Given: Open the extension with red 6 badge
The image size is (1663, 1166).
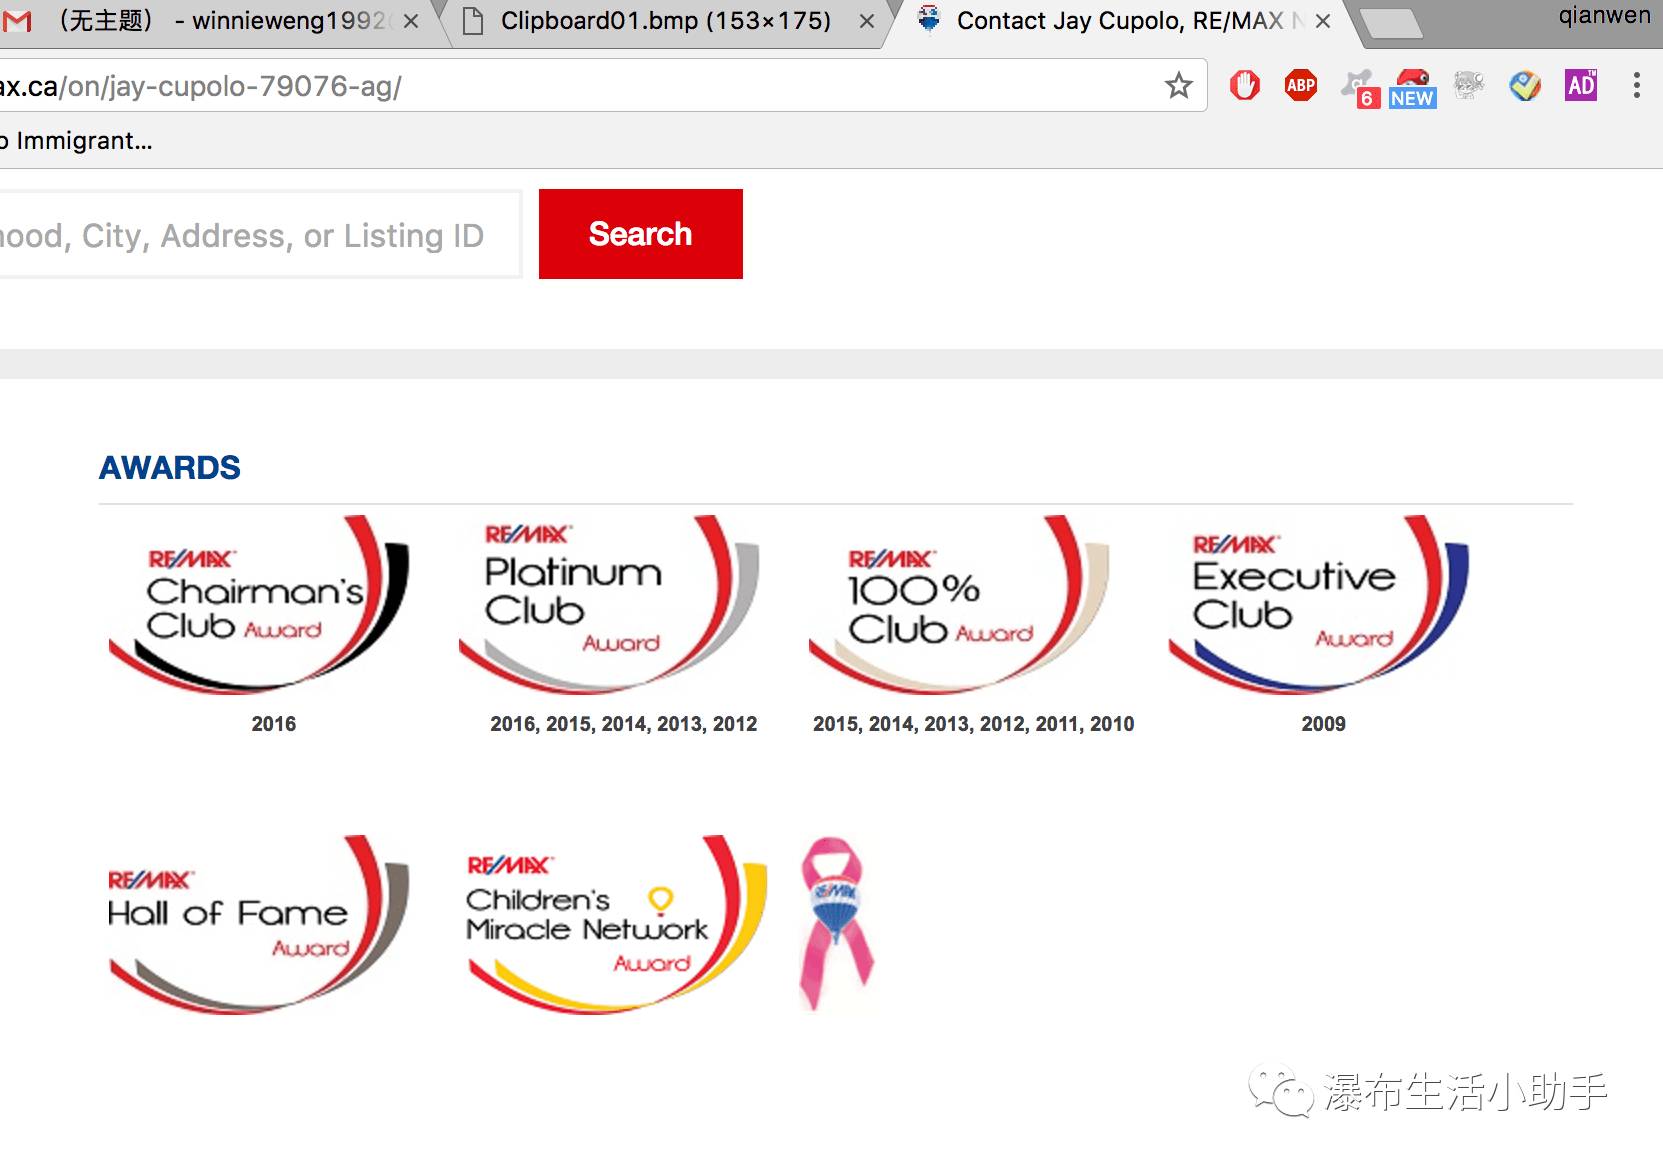Looking at the screenshot, I should pyautogui.click(x=1359, y=87).
